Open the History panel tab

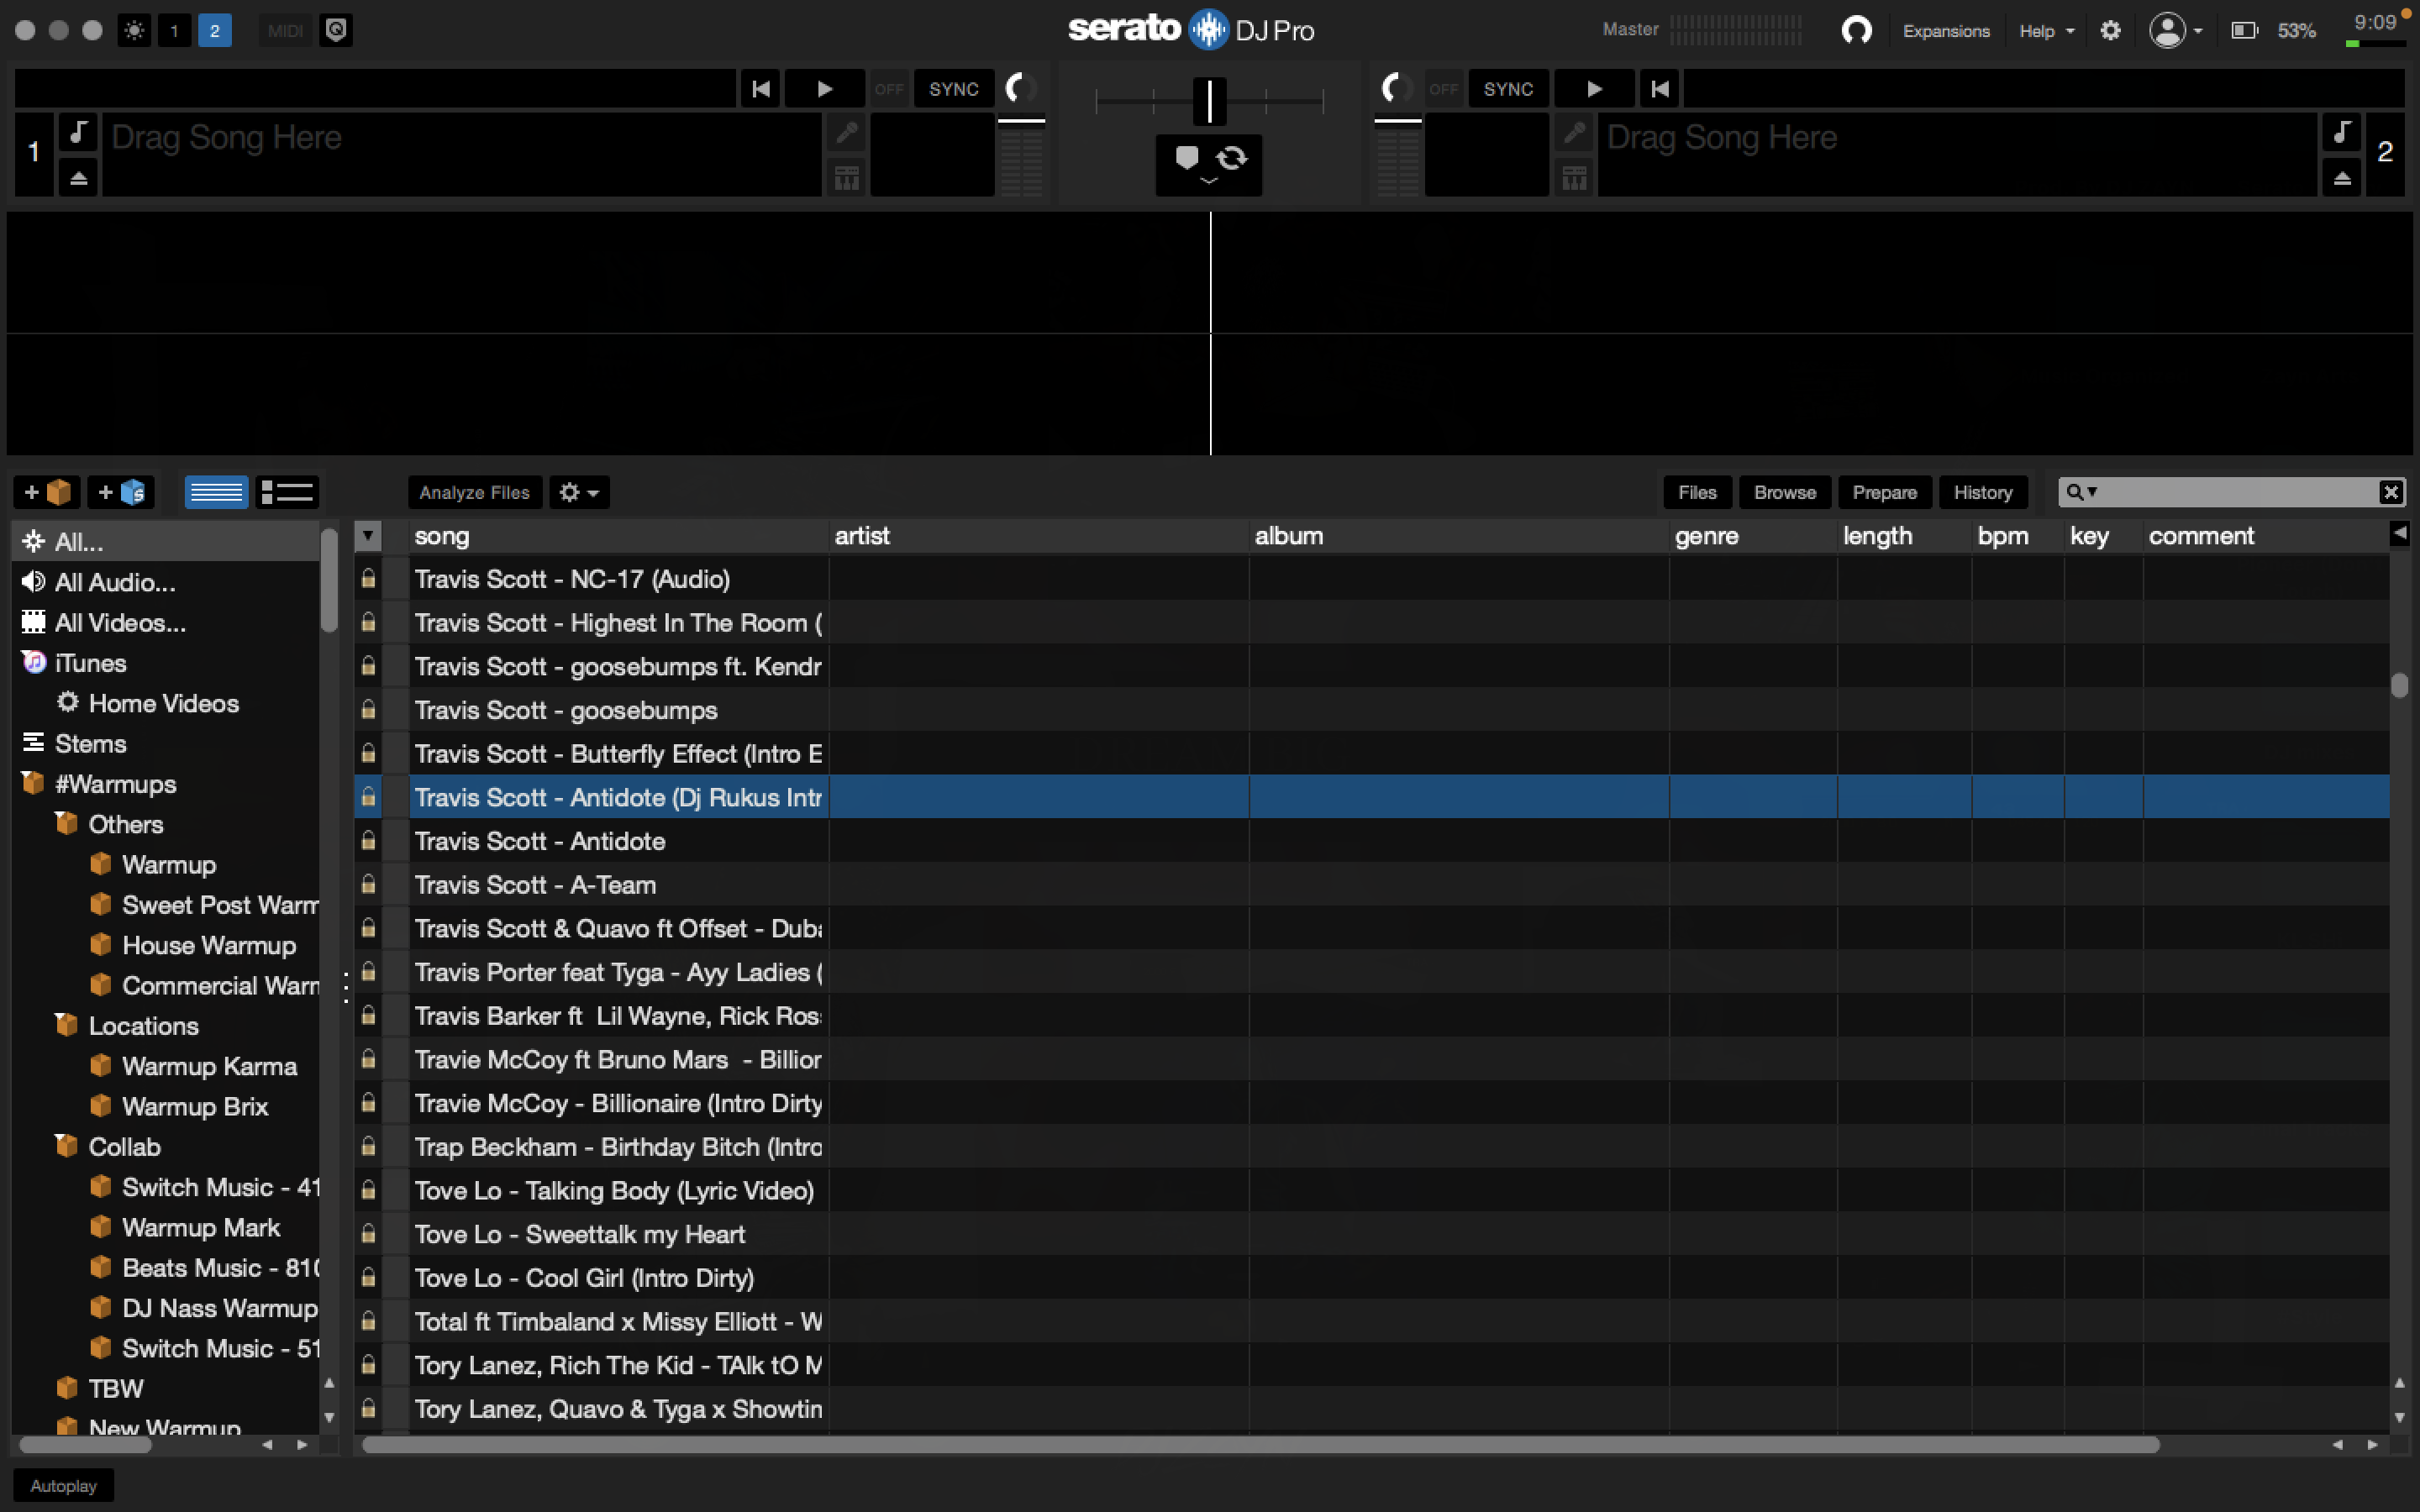click(x=1982, y=492)
